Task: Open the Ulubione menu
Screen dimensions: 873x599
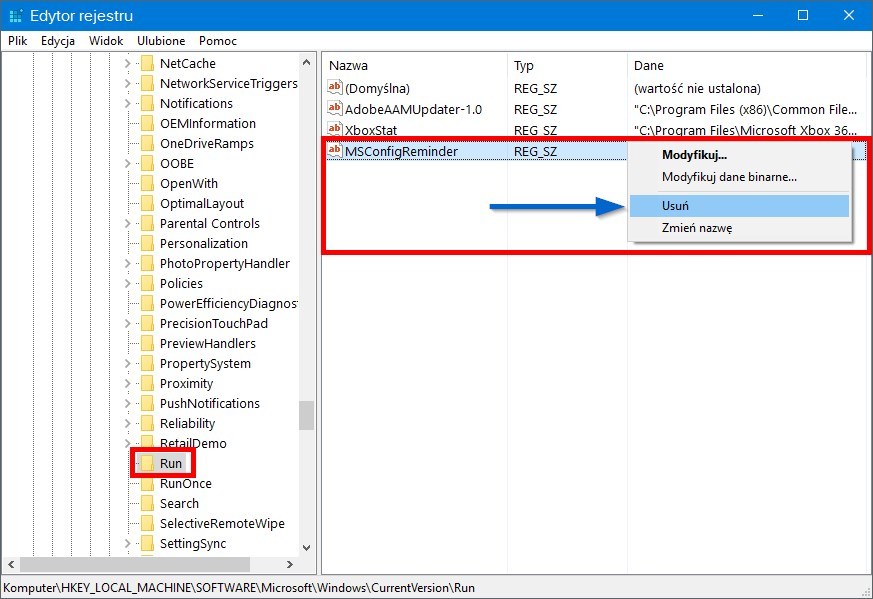Action: coord(161,41)
